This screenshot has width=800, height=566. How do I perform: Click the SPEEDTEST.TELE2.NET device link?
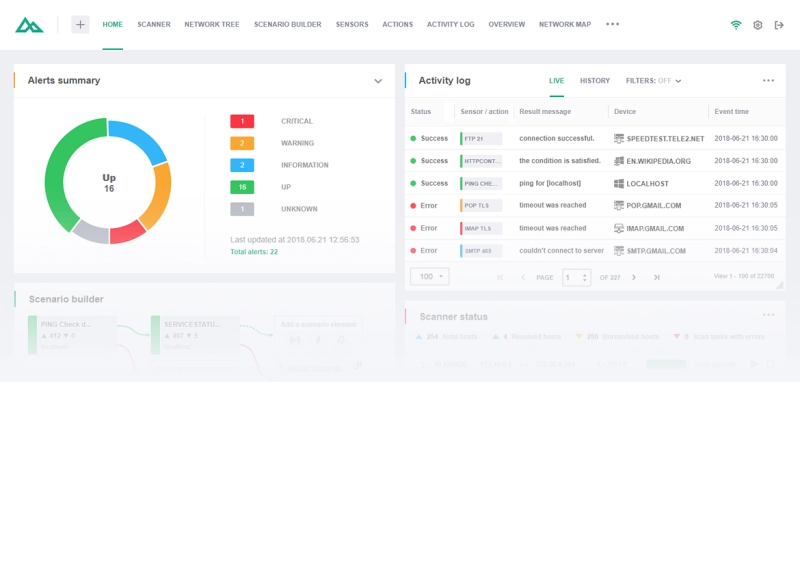[665, 139]
